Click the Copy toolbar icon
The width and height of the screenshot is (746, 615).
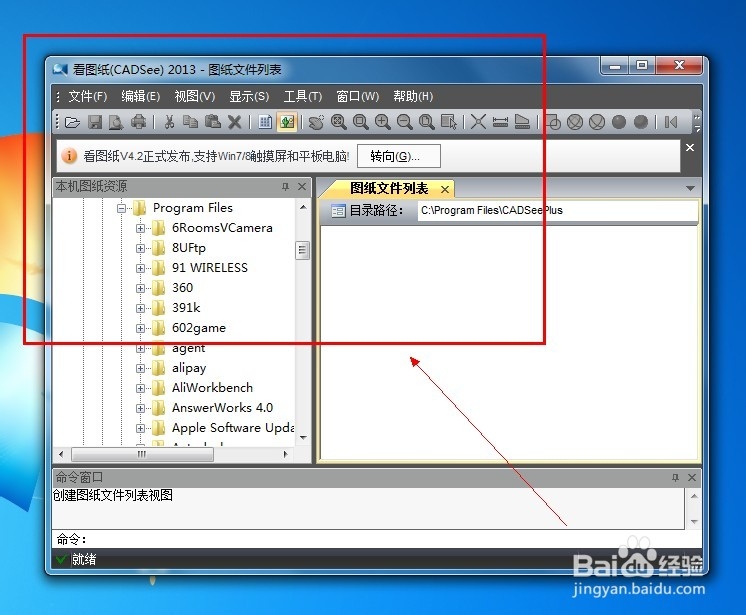[191, 122]
